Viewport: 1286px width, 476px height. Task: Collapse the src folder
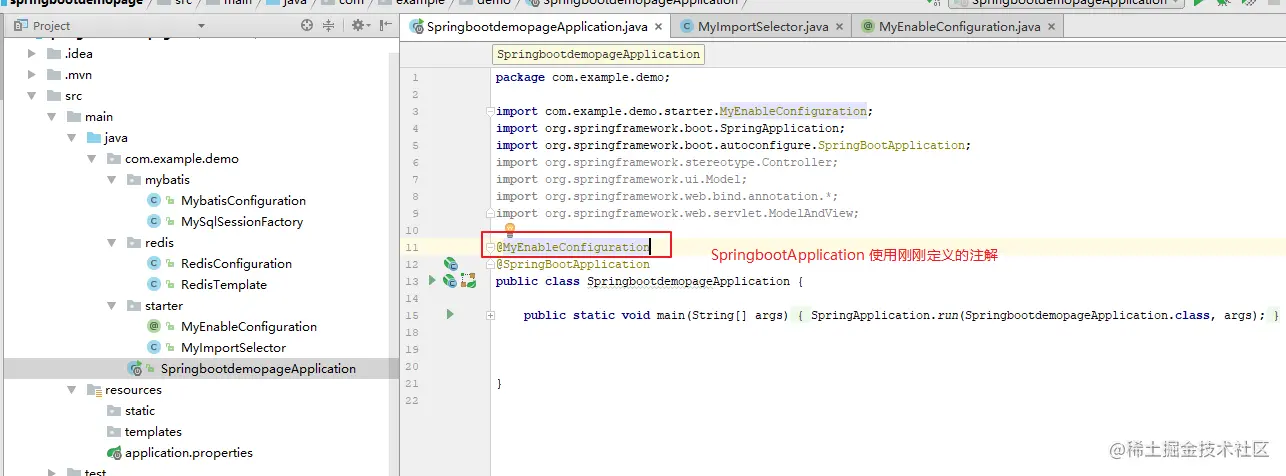31,96
